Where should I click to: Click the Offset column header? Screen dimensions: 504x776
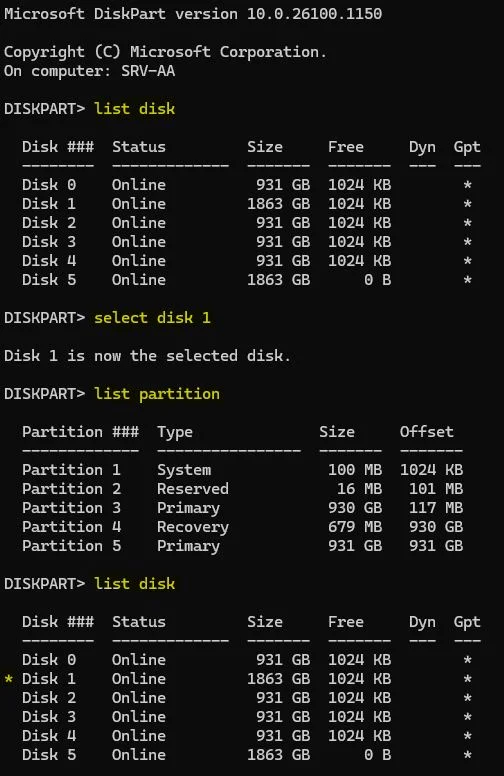[x=426, y=432]
